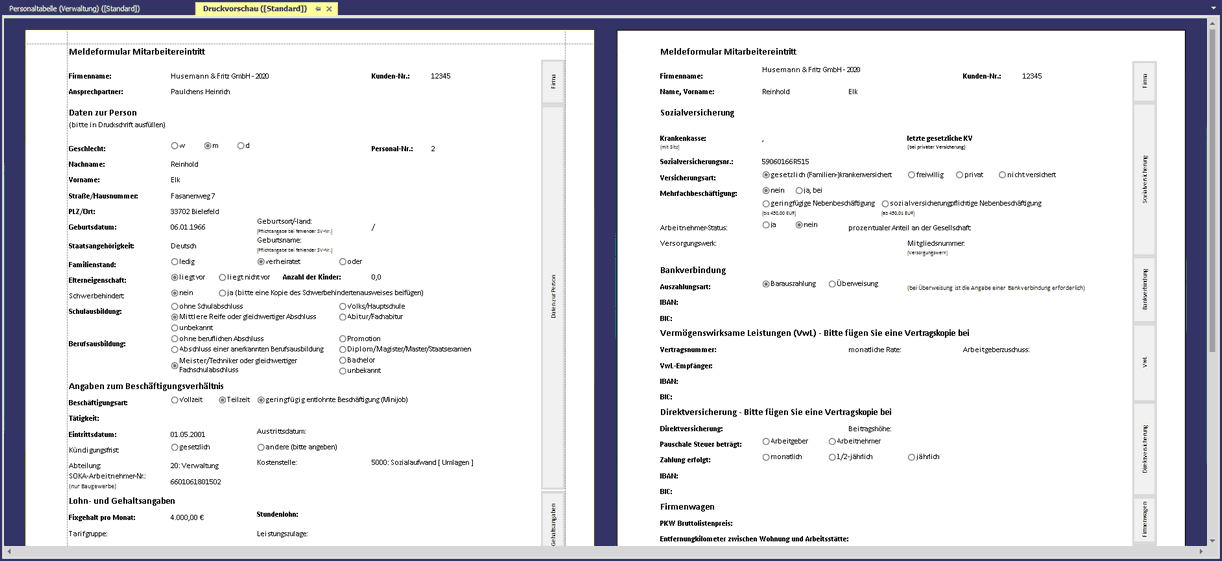Close the Druckvorschau tab
This screenshot has height=561, width=1222.
pyautogui.click(x=329, y=9)
